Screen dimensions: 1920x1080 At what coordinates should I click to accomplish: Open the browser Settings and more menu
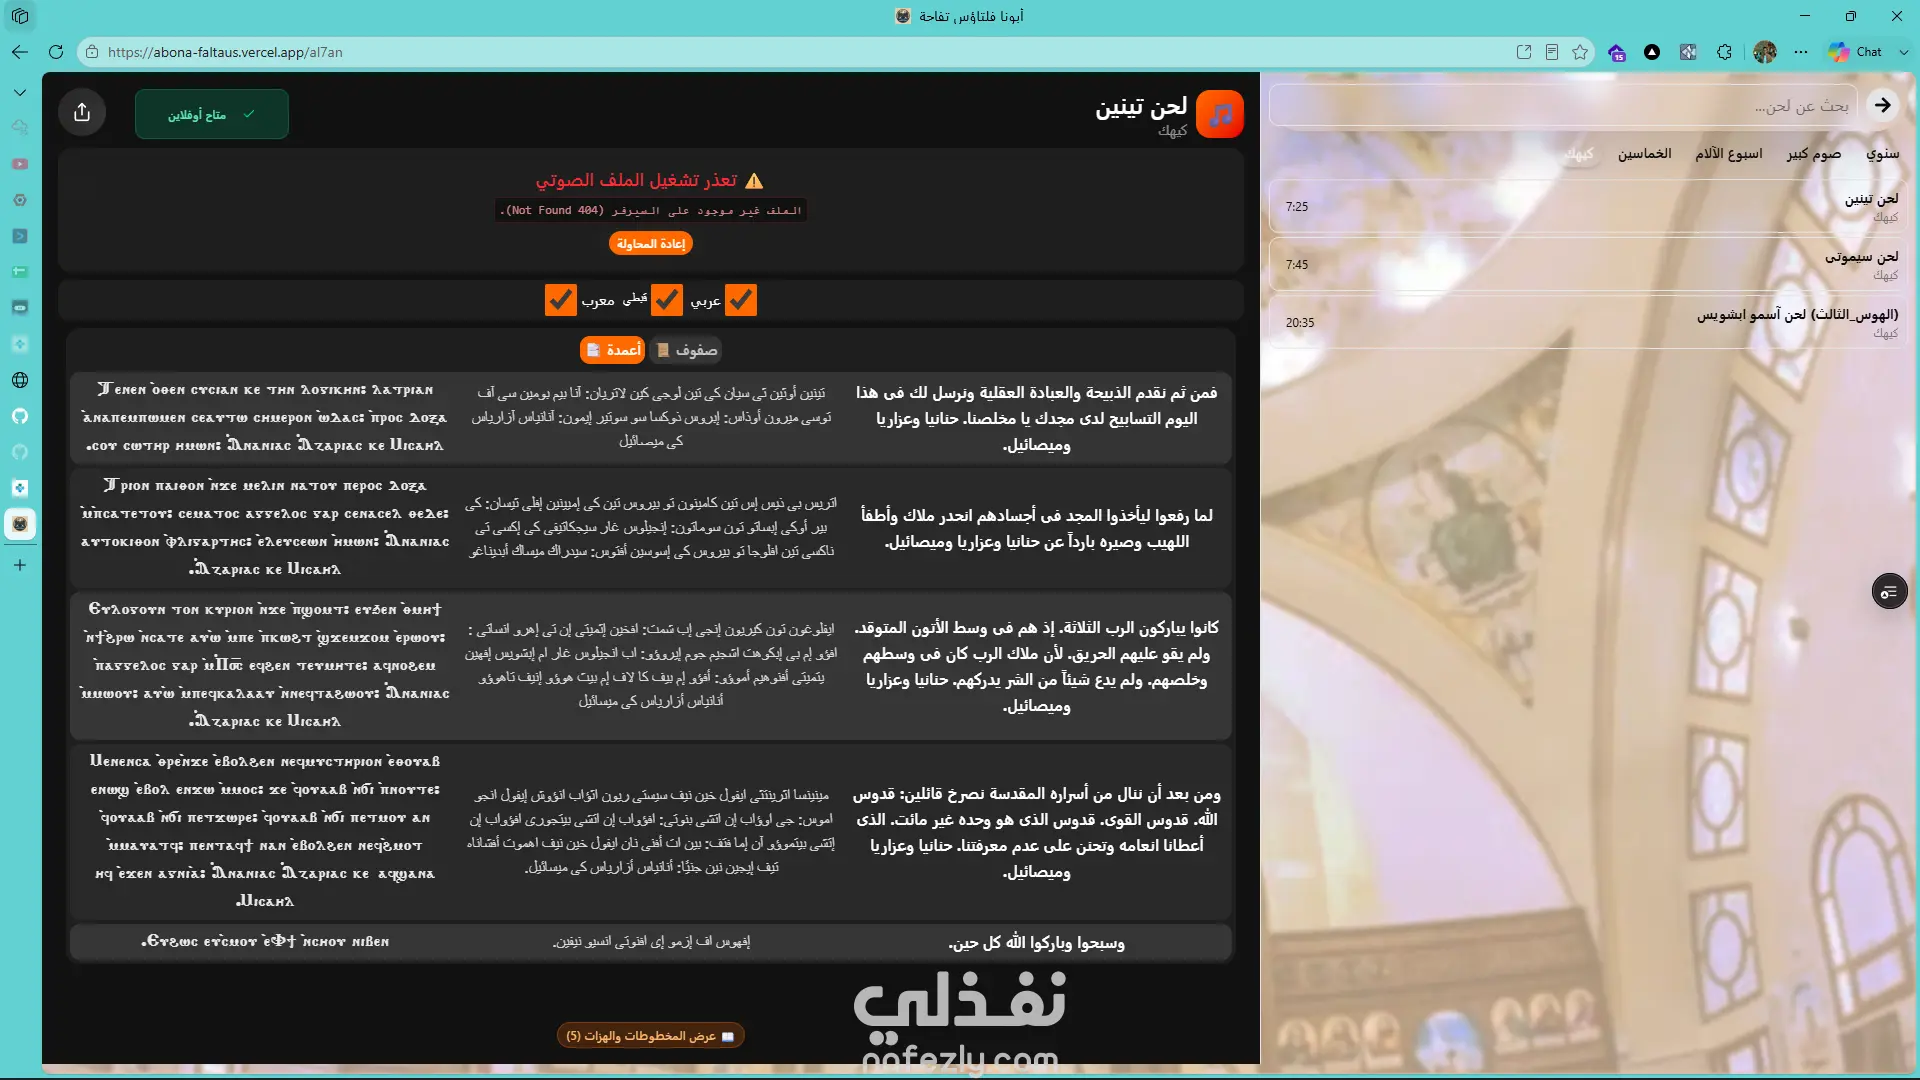click(1801, 52)
